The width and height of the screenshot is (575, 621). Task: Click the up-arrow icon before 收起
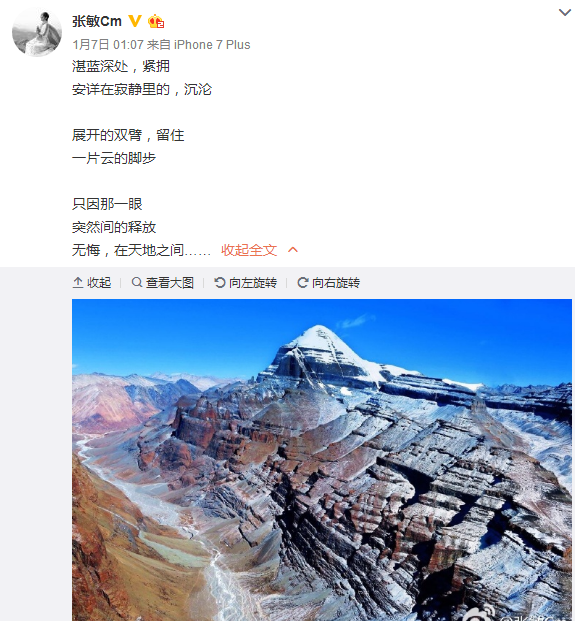coord(78,283)
